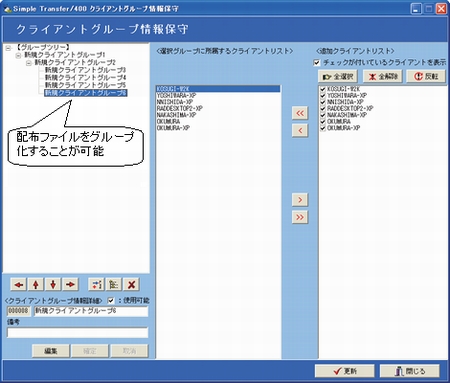Viewport: 450px width, 383px height.
Task: Minimize the Simple Transfer/400 window
Action: click(x=416, y=8)
